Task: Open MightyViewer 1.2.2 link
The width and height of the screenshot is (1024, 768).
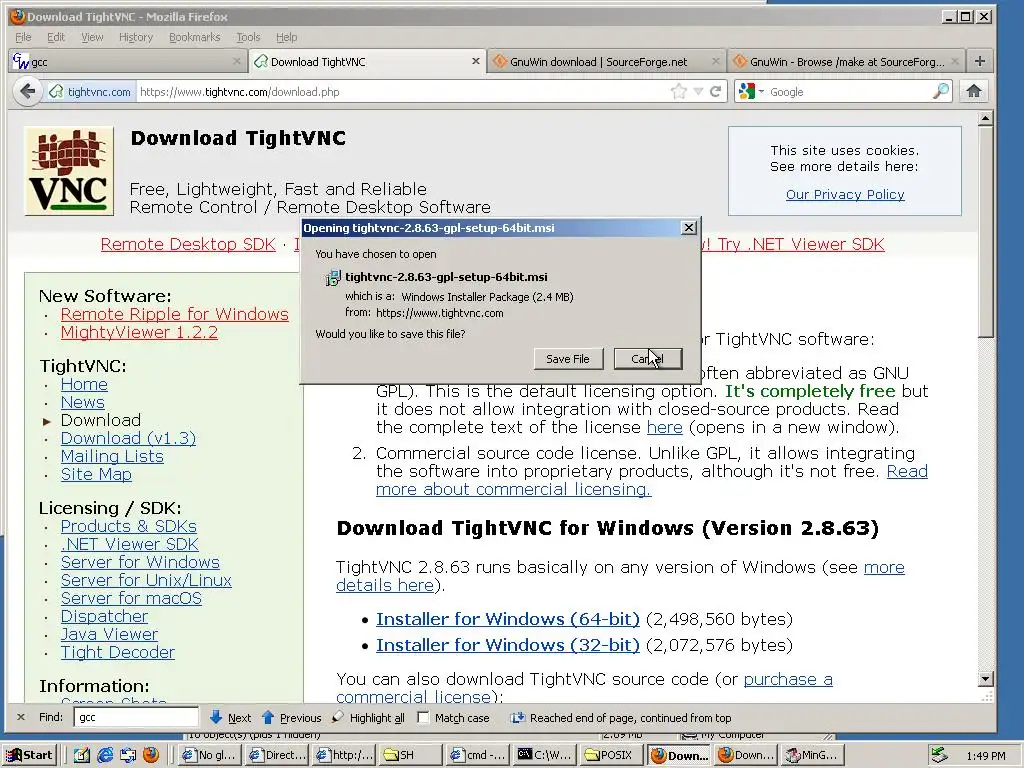Action: 139,332
